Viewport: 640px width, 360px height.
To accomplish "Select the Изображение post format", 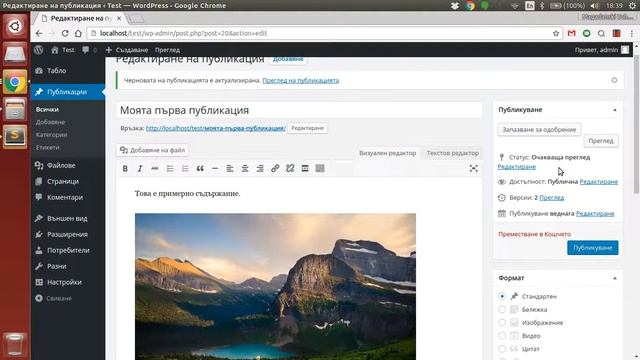I will [x=502, y=322].
